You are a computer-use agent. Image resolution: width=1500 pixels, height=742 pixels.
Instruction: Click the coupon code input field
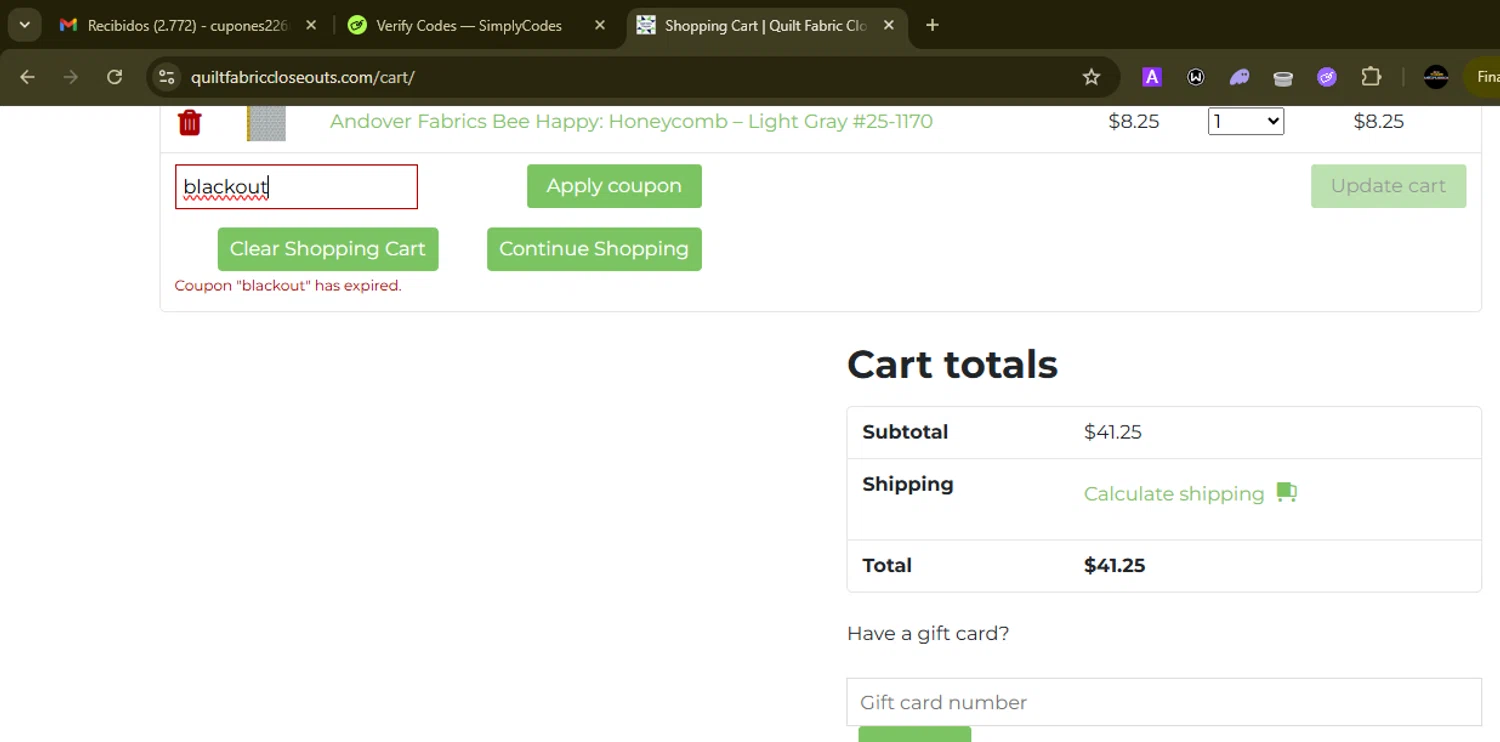pyautogui.click(x=296, y=187)
